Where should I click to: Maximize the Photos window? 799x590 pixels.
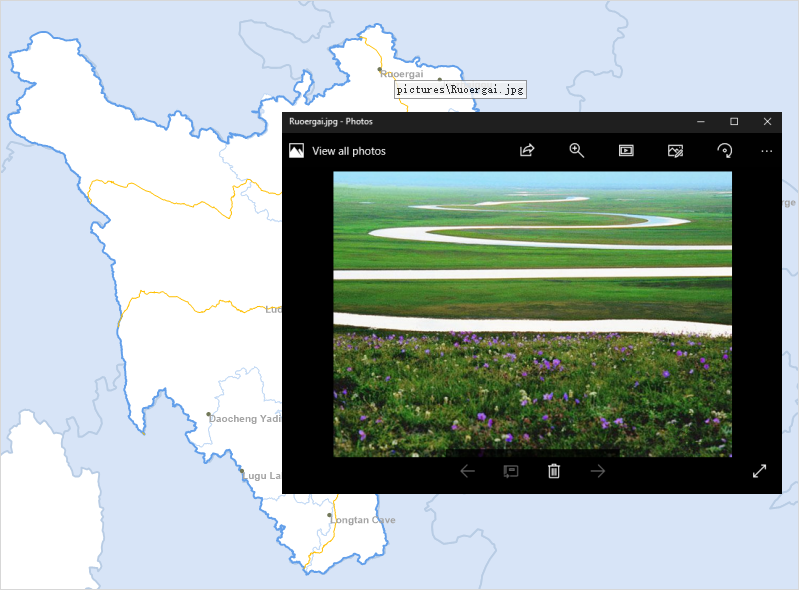pos(734,122)
